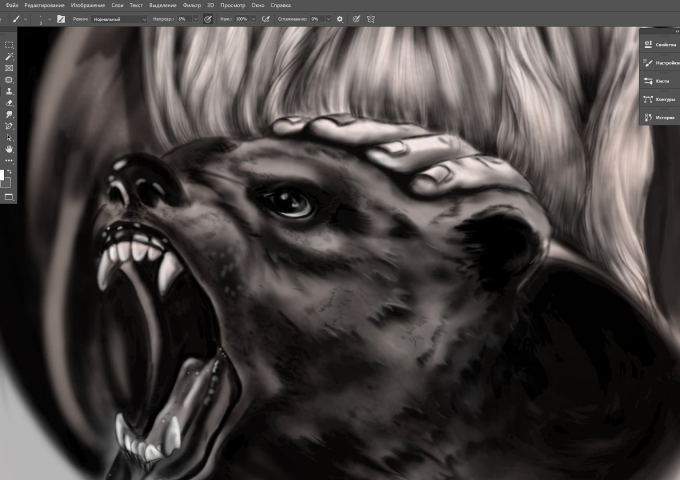Click the white foreground color swatch
The height and width of the screenshot is (480, 680).
pos(2,175)
